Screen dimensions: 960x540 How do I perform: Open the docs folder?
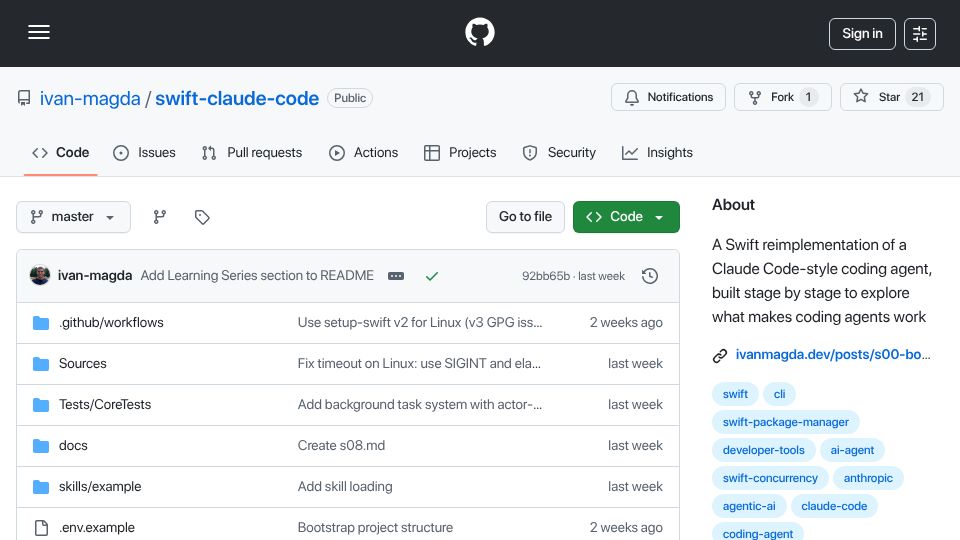point(73,446)
